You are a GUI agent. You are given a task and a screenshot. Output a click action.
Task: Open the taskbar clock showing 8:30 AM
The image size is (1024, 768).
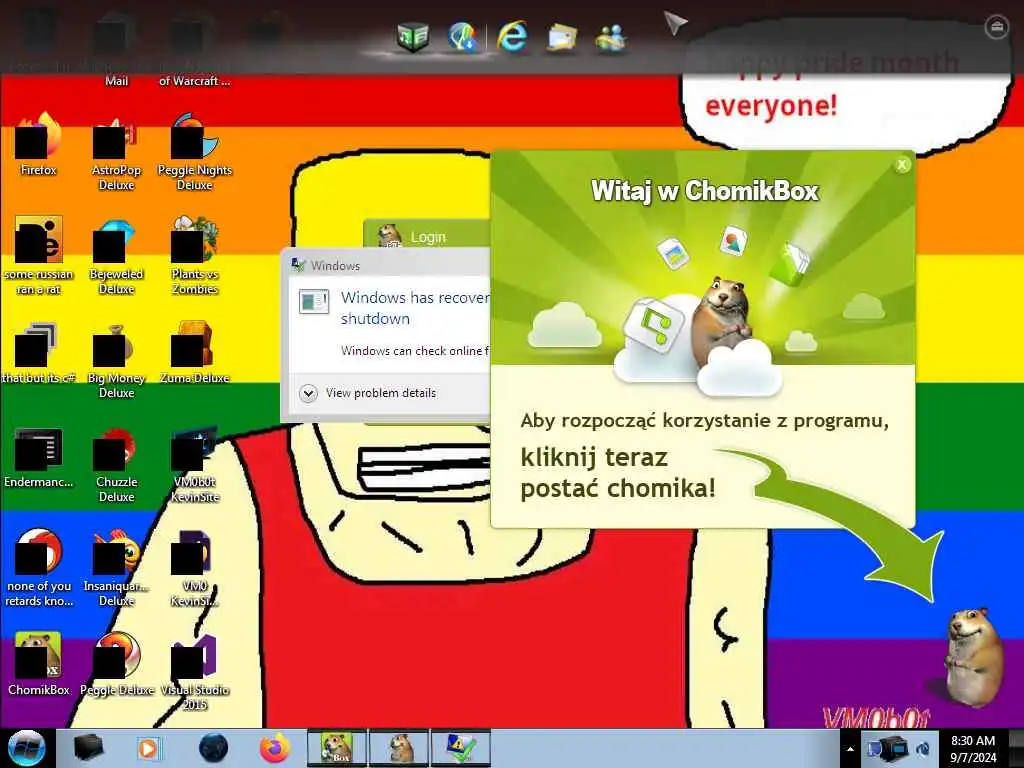(x=972, y=748)
